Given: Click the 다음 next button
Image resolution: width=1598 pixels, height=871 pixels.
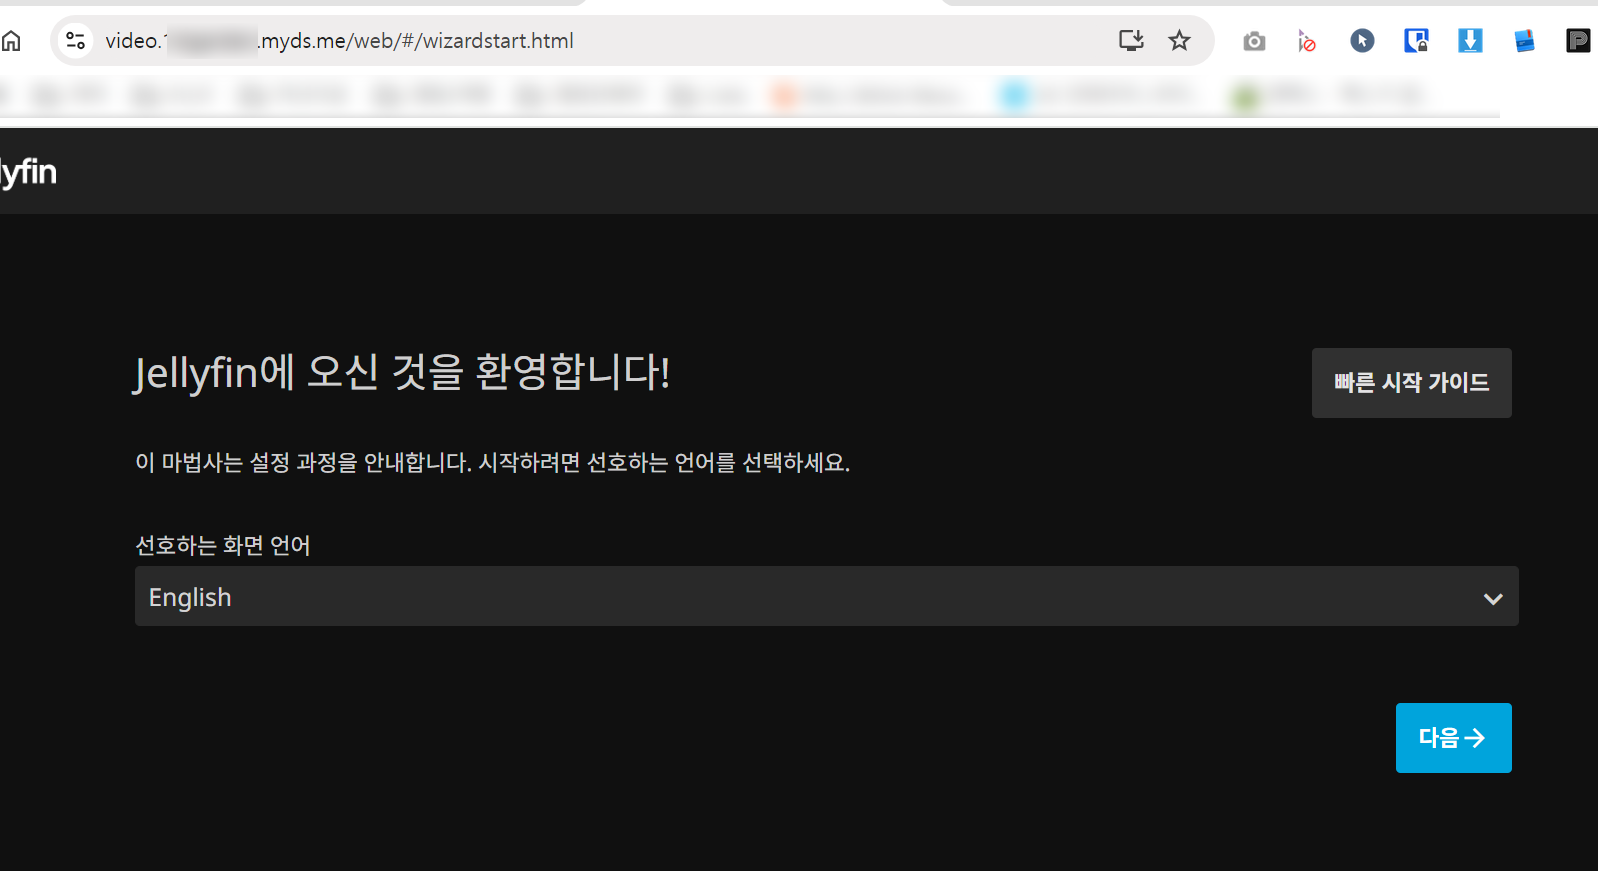Looking at the screenshot, I should click(1453, 738).
